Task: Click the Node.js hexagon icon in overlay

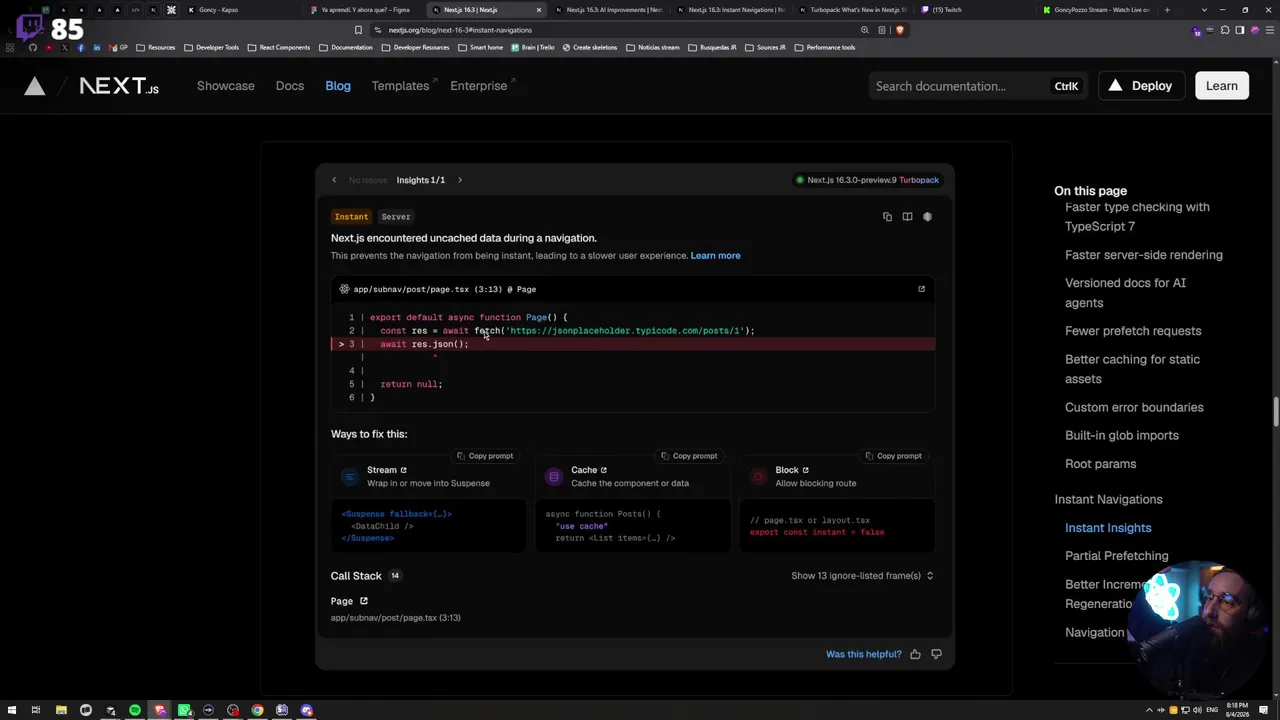Action: pyautogui.click(x=927, y=217)
